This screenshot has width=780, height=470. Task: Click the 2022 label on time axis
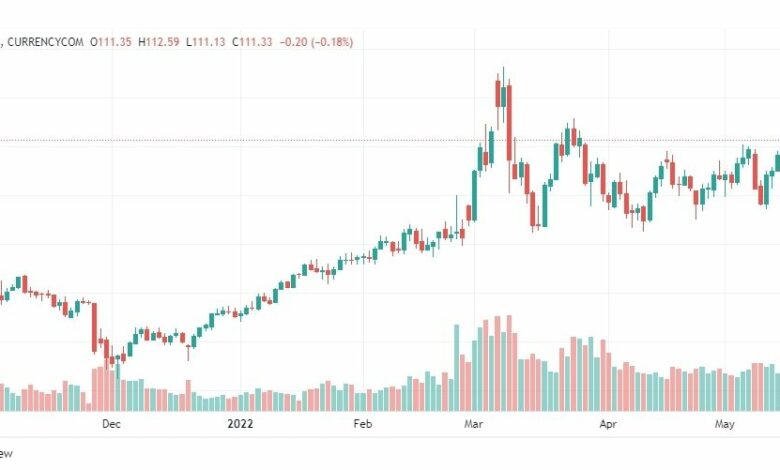click(240, 424)
